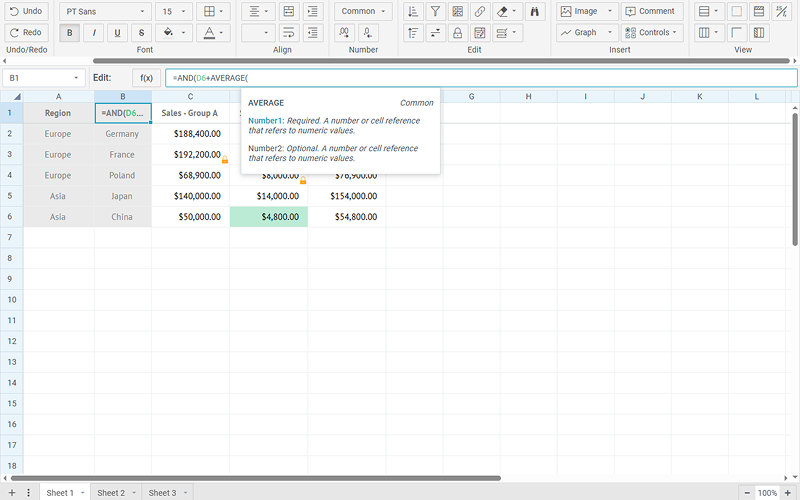Image resolution: width=800 pixels, height=500 pixels.
Task: Toggle the show formulas icon
Action: click(781, 11)
